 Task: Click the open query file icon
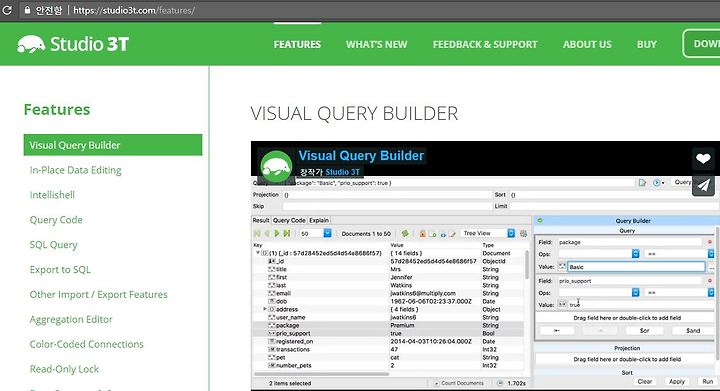pyautogui.click(x=642, y=183)
